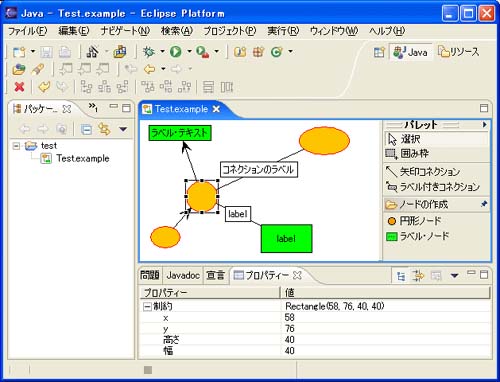Switch to the Javadoc tab
Viewport: 500px width, 382px height.
click(x=183, y=275)
